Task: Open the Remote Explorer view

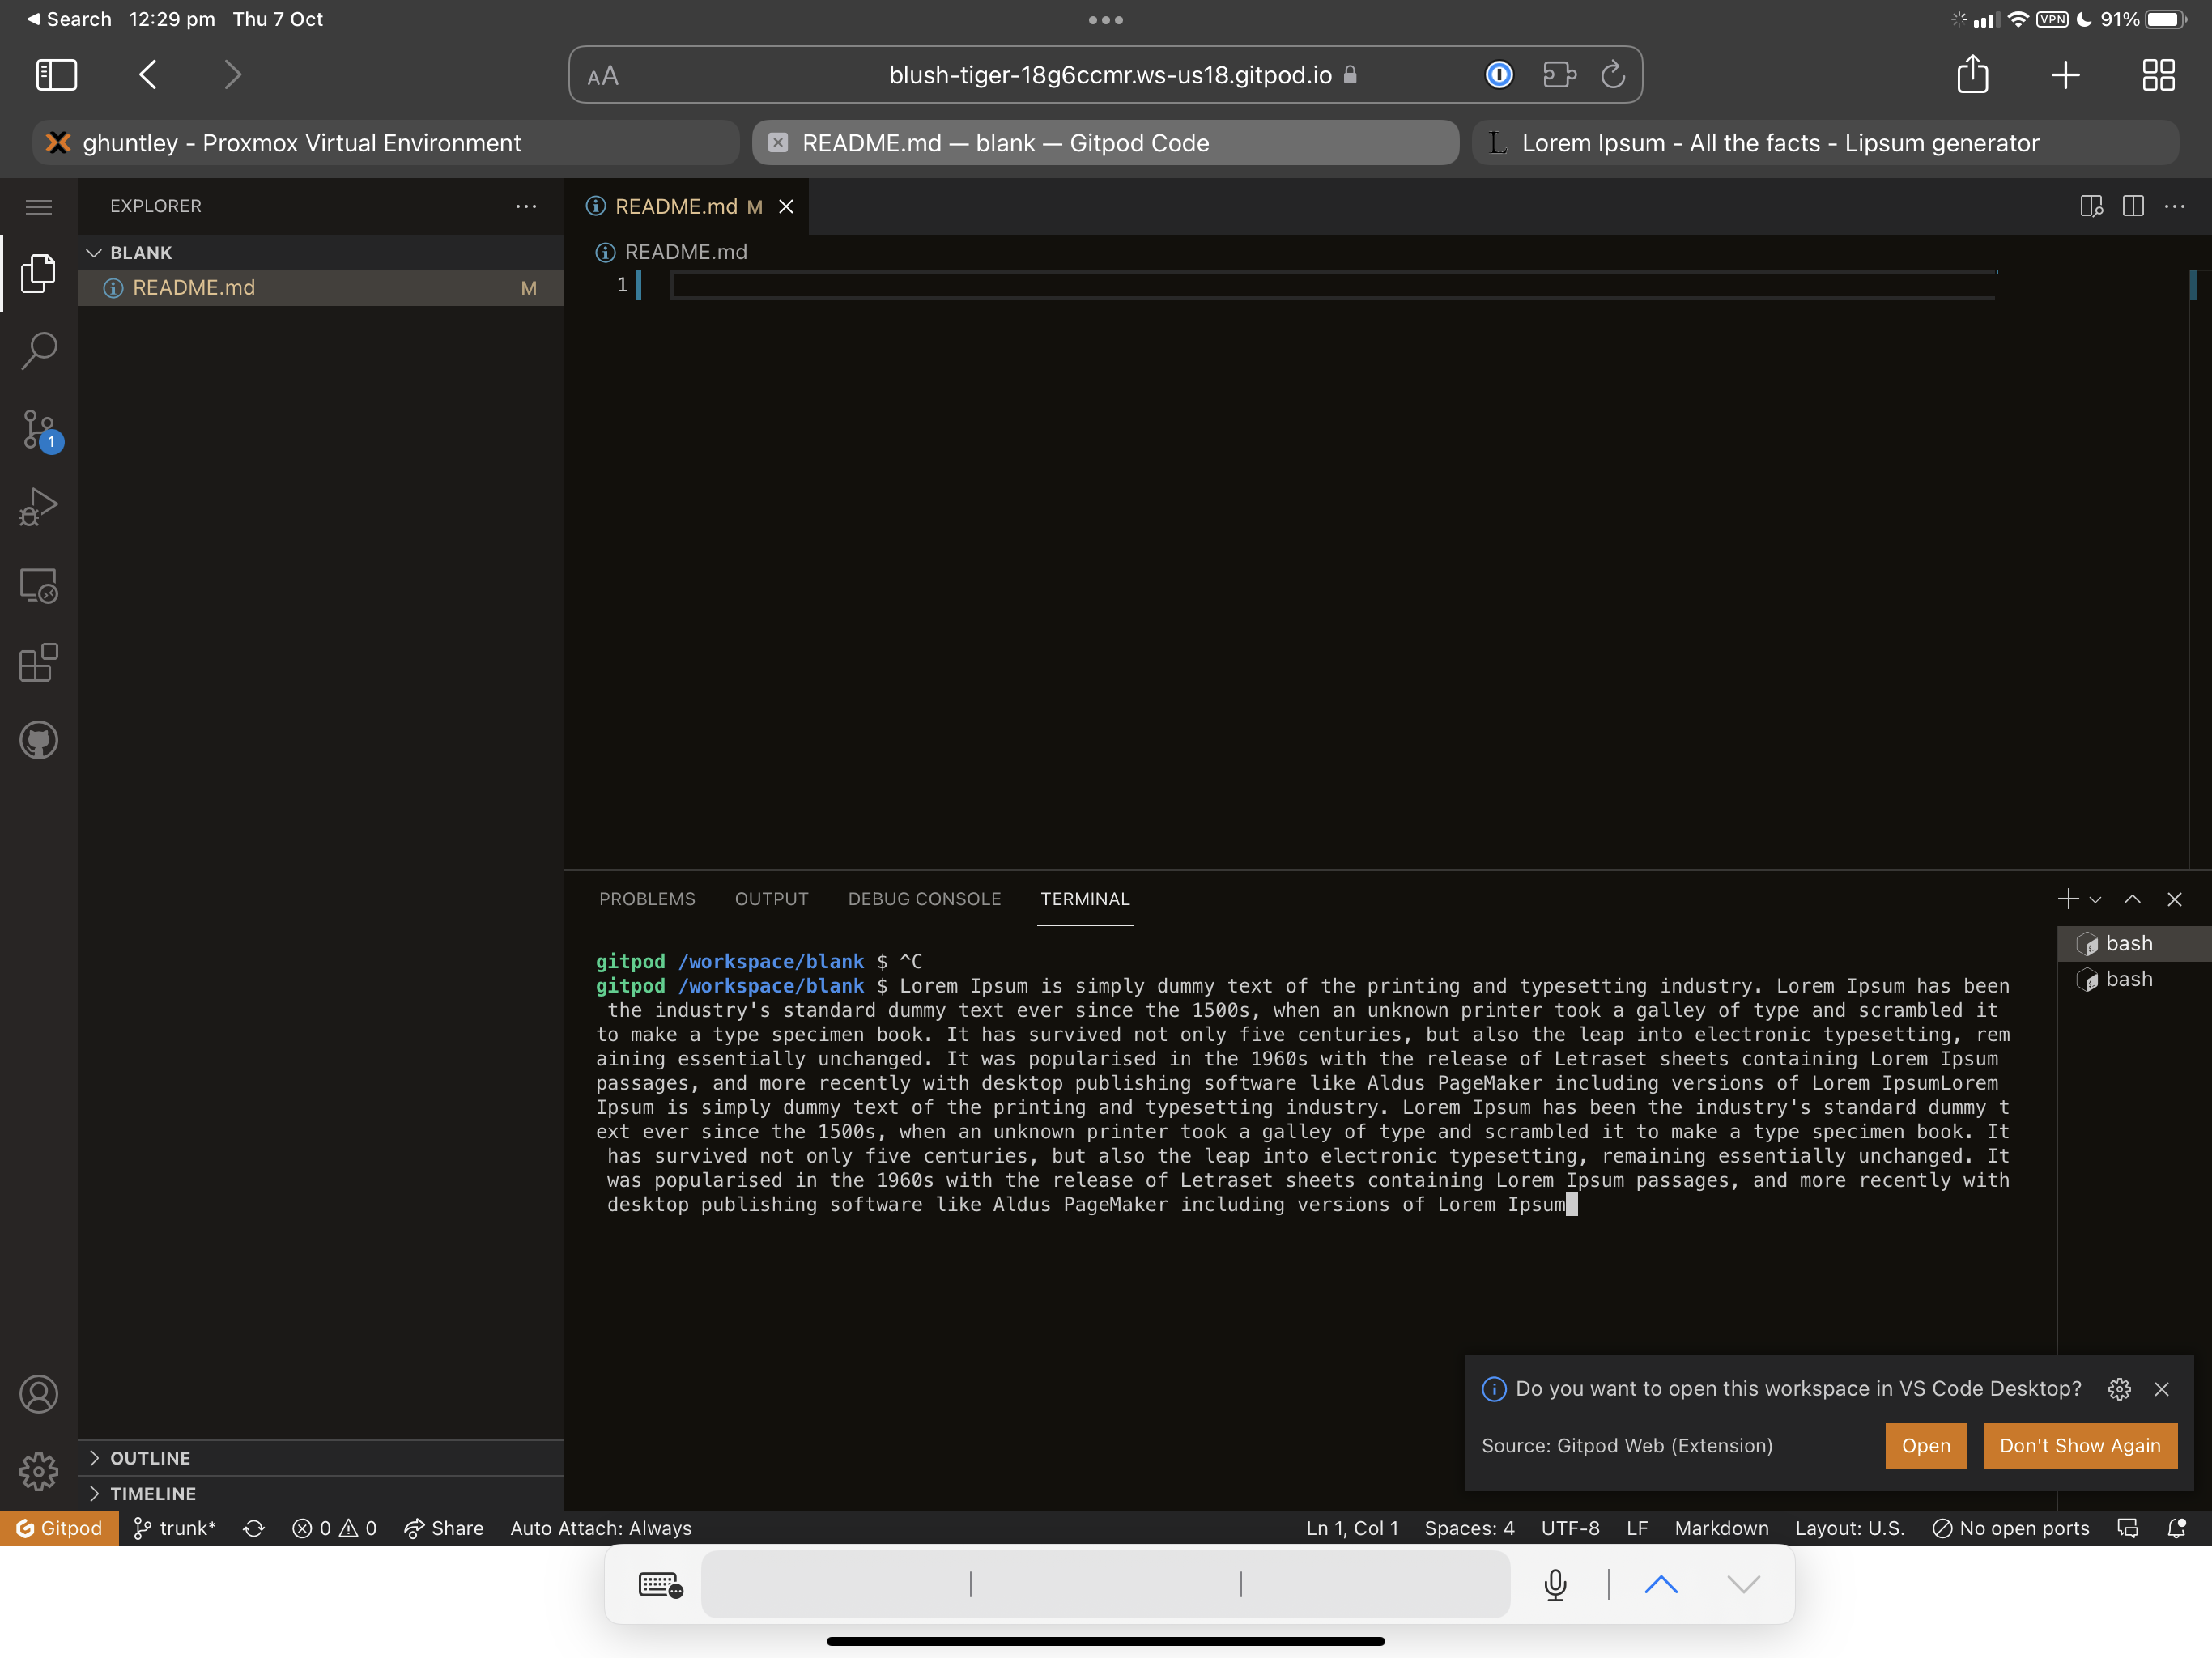Action: point(38,585)
